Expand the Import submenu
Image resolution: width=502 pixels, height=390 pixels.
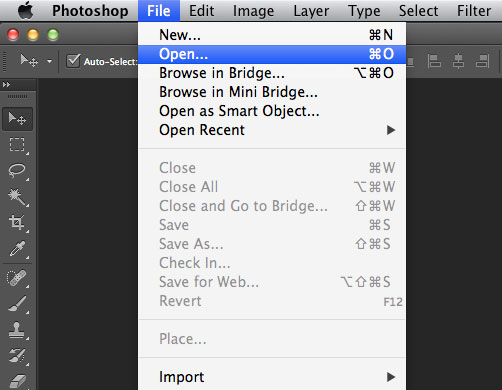[272, 377]
